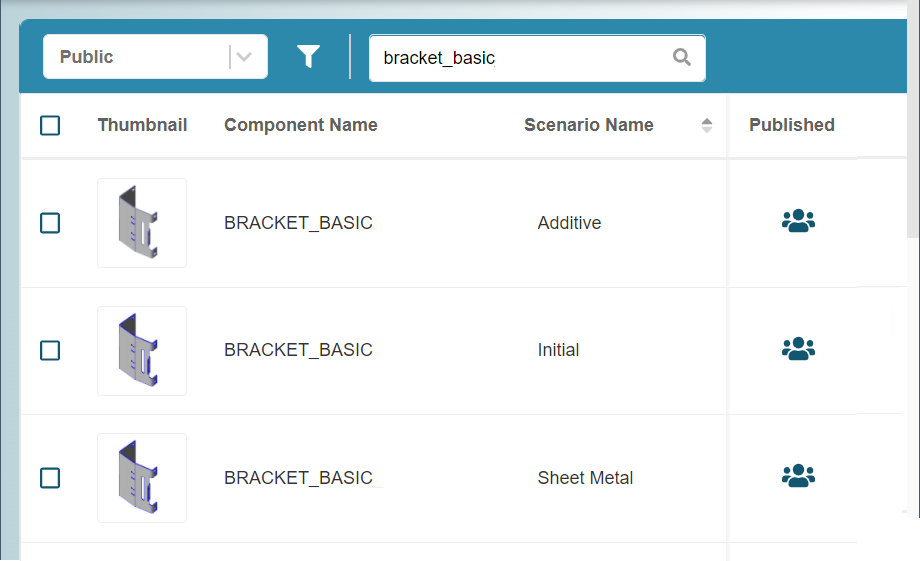Image resolution: width=920 pixels, height=561 pixels.
Task: Open BRACKET_BASIC component in Additive row
Action: (298, 223)
